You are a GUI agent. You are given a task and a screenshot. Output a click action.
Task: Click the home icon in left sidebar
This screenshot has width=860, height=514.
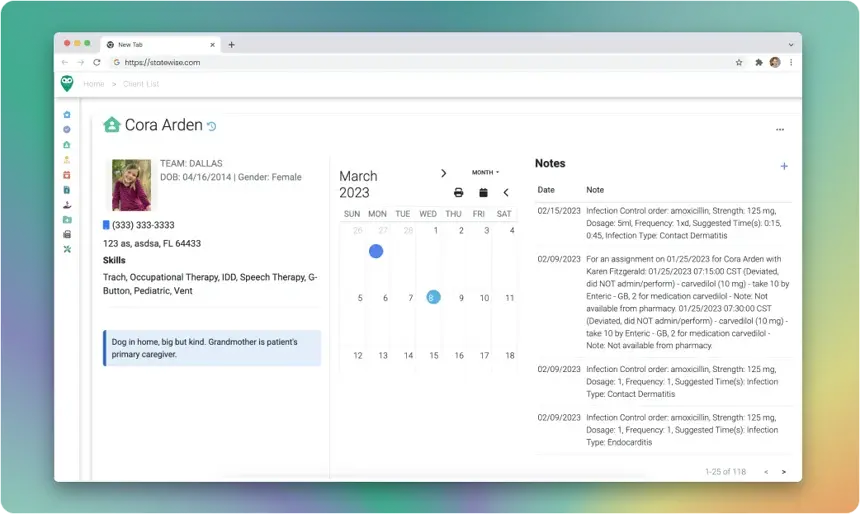point(67,115)
